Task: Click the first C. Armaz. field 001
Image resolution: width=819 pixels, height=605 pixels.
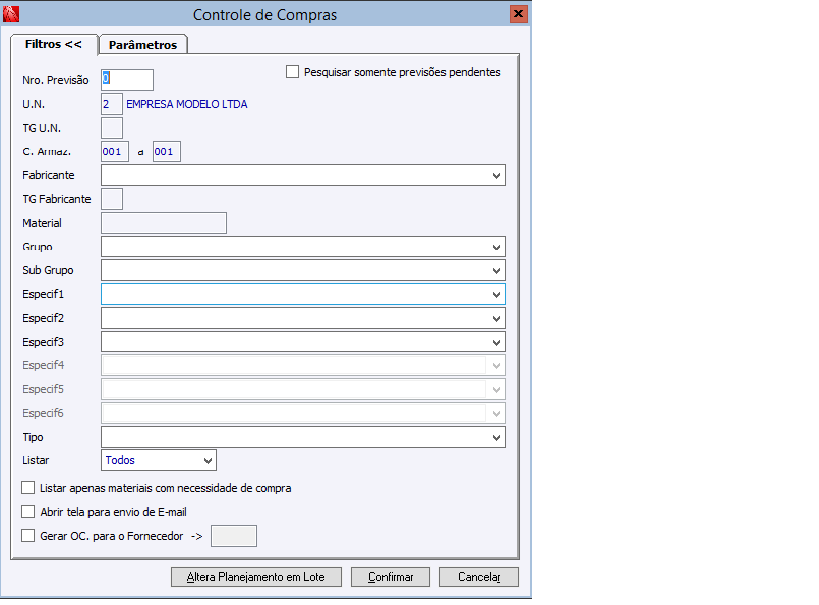Action: tap(115, 152)
